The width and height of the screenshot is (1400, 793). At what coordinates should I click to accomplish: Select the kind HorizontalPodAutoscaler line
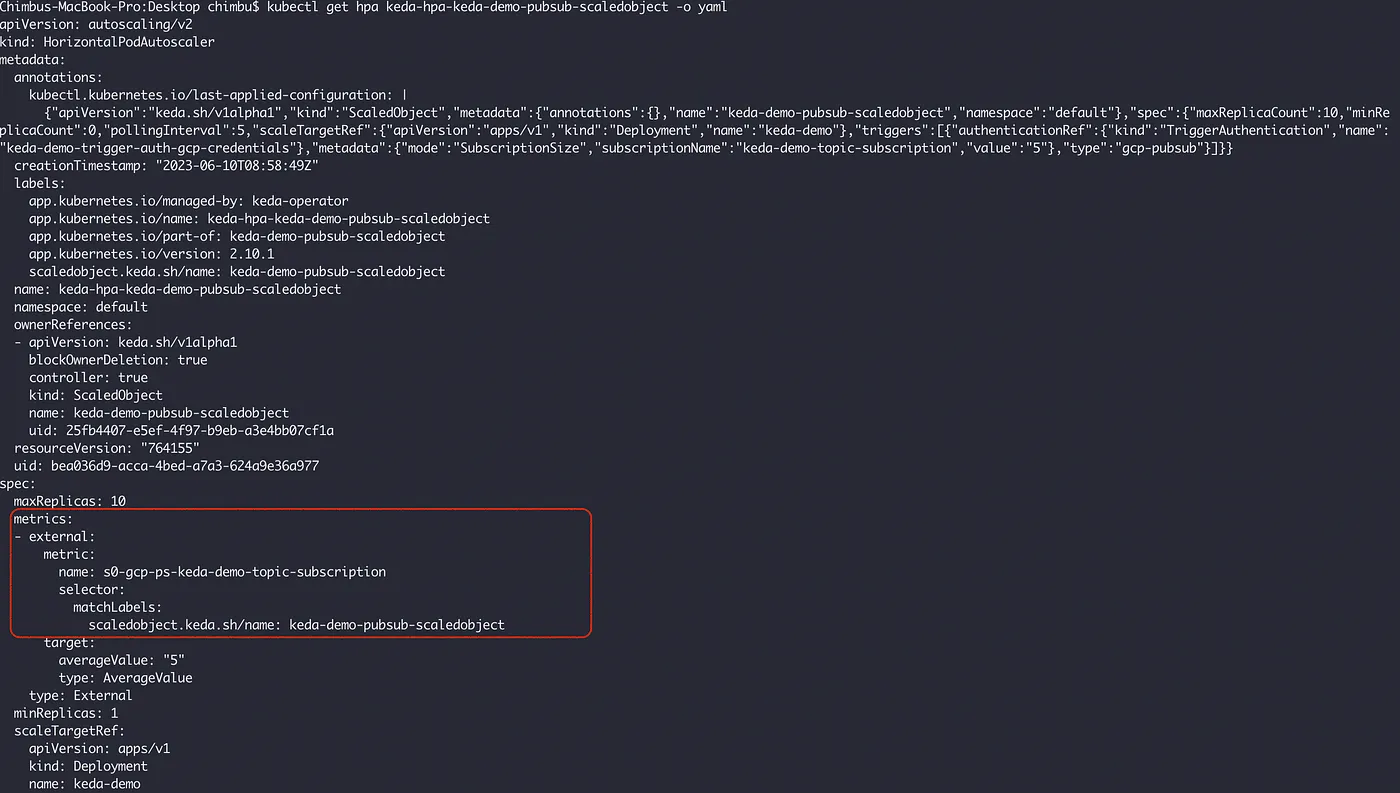tap(107, 42)
